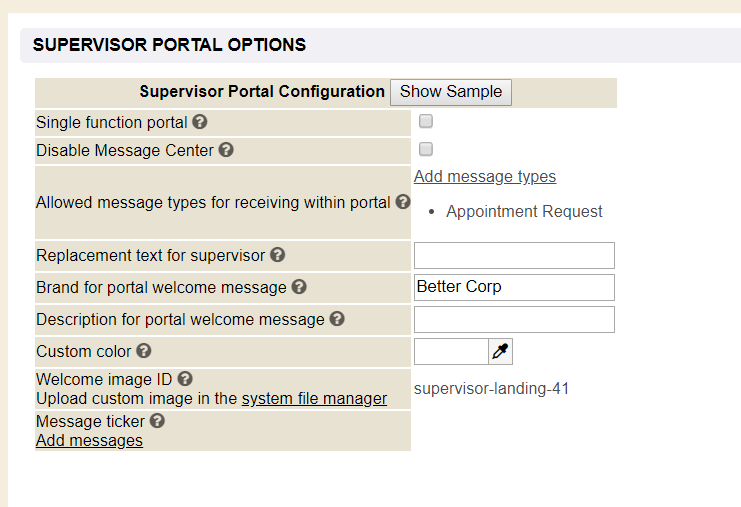Screen dimensions: 741x507
Task: Click help icon for Replacement text for supervisor
Action: coord(278,255)
